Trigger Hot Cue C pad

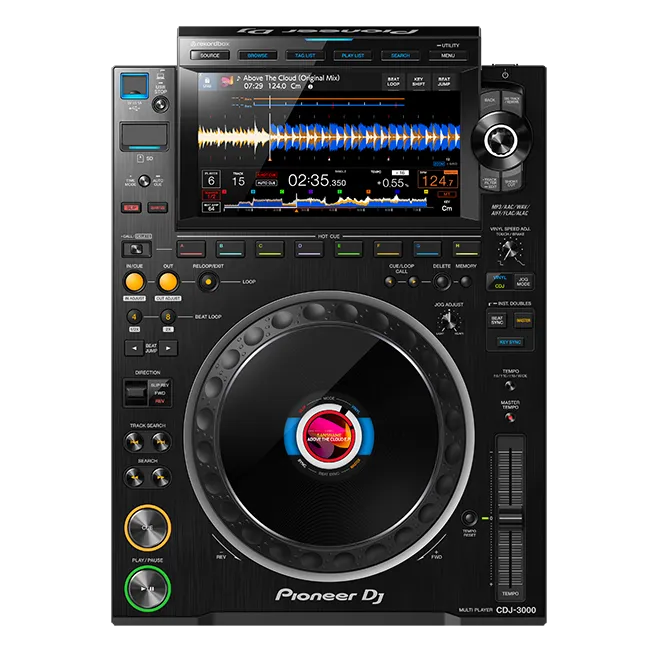pos(269,249)
